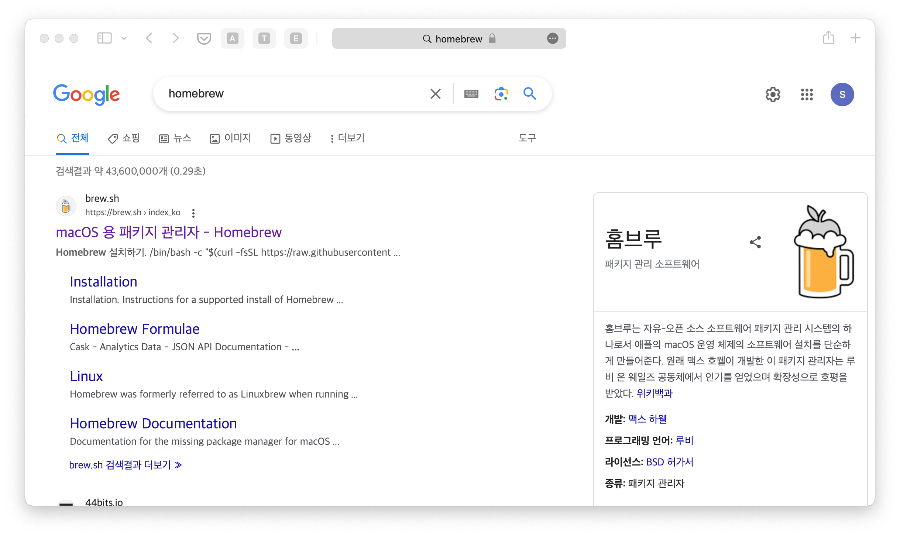
Task: Click the 'E' extension icon
Action: [x=296, y=38]
